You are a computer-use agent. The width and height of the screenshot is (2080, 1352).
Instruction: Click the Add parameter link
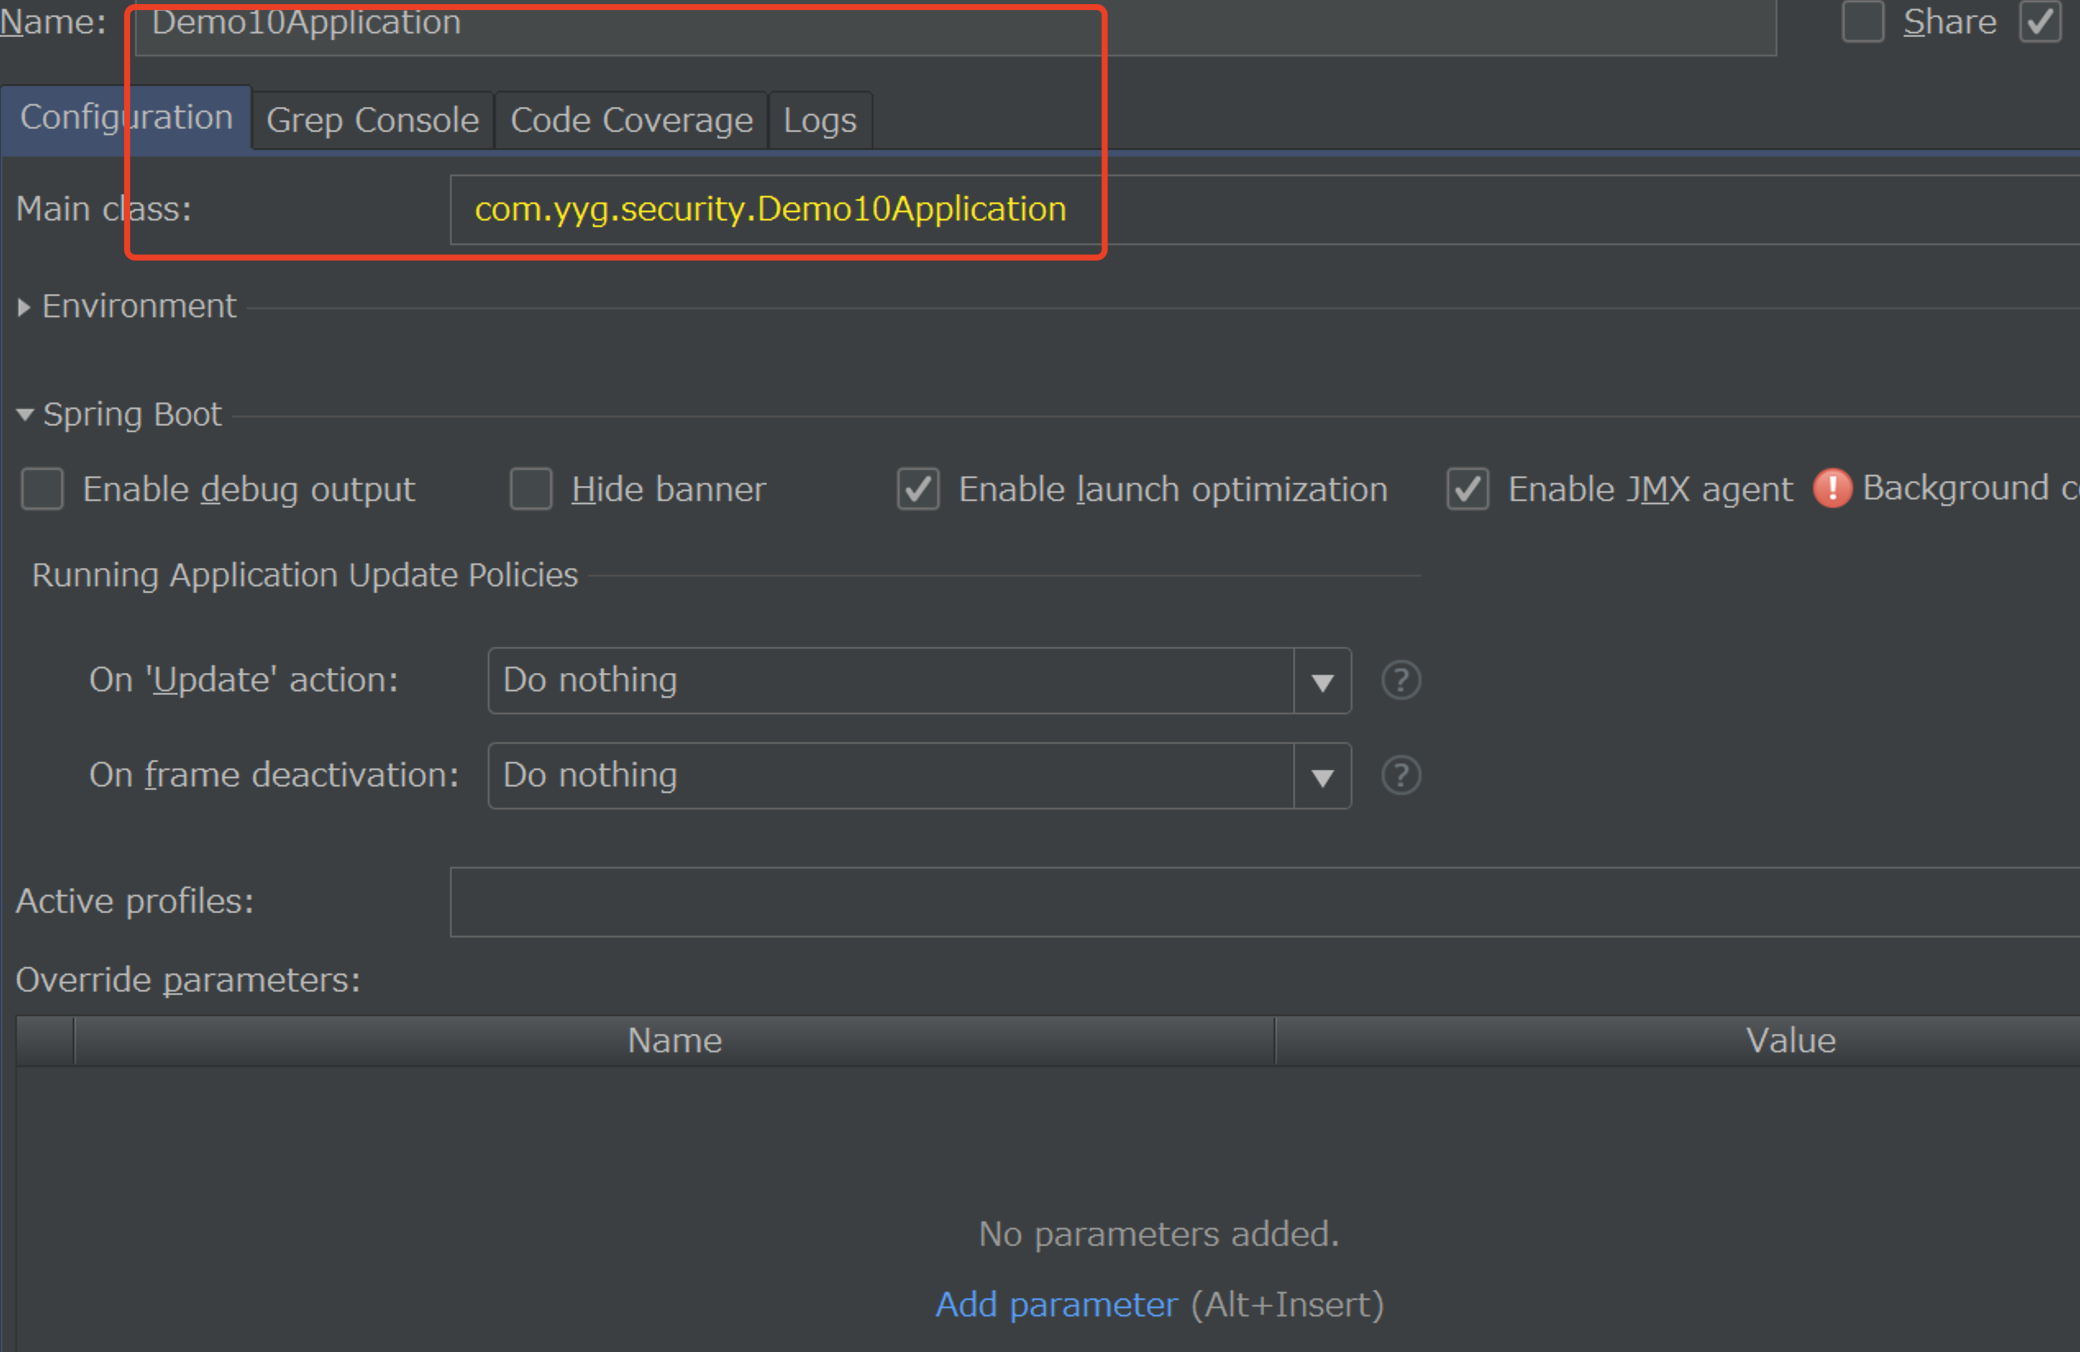[x=1056, y=1305]
